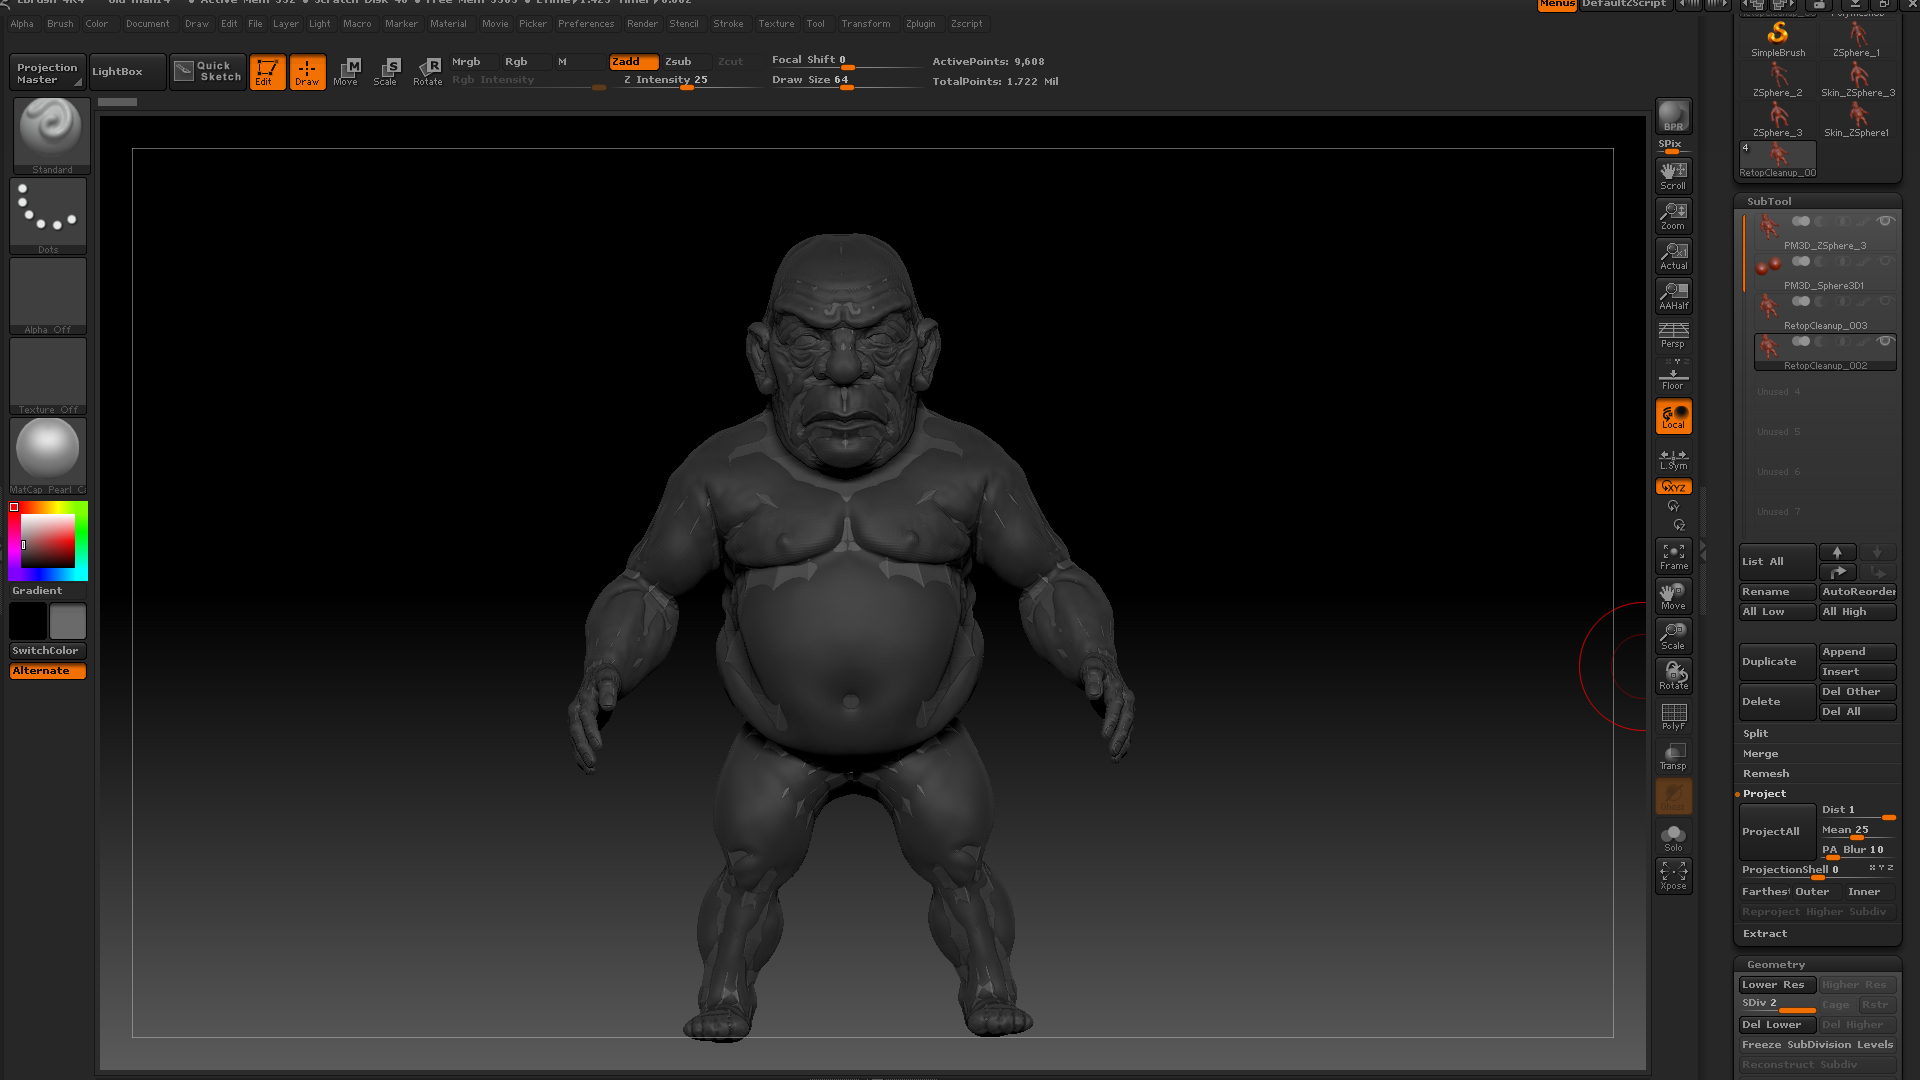Select the Move transform tool in top shelf

click(346, 72)
